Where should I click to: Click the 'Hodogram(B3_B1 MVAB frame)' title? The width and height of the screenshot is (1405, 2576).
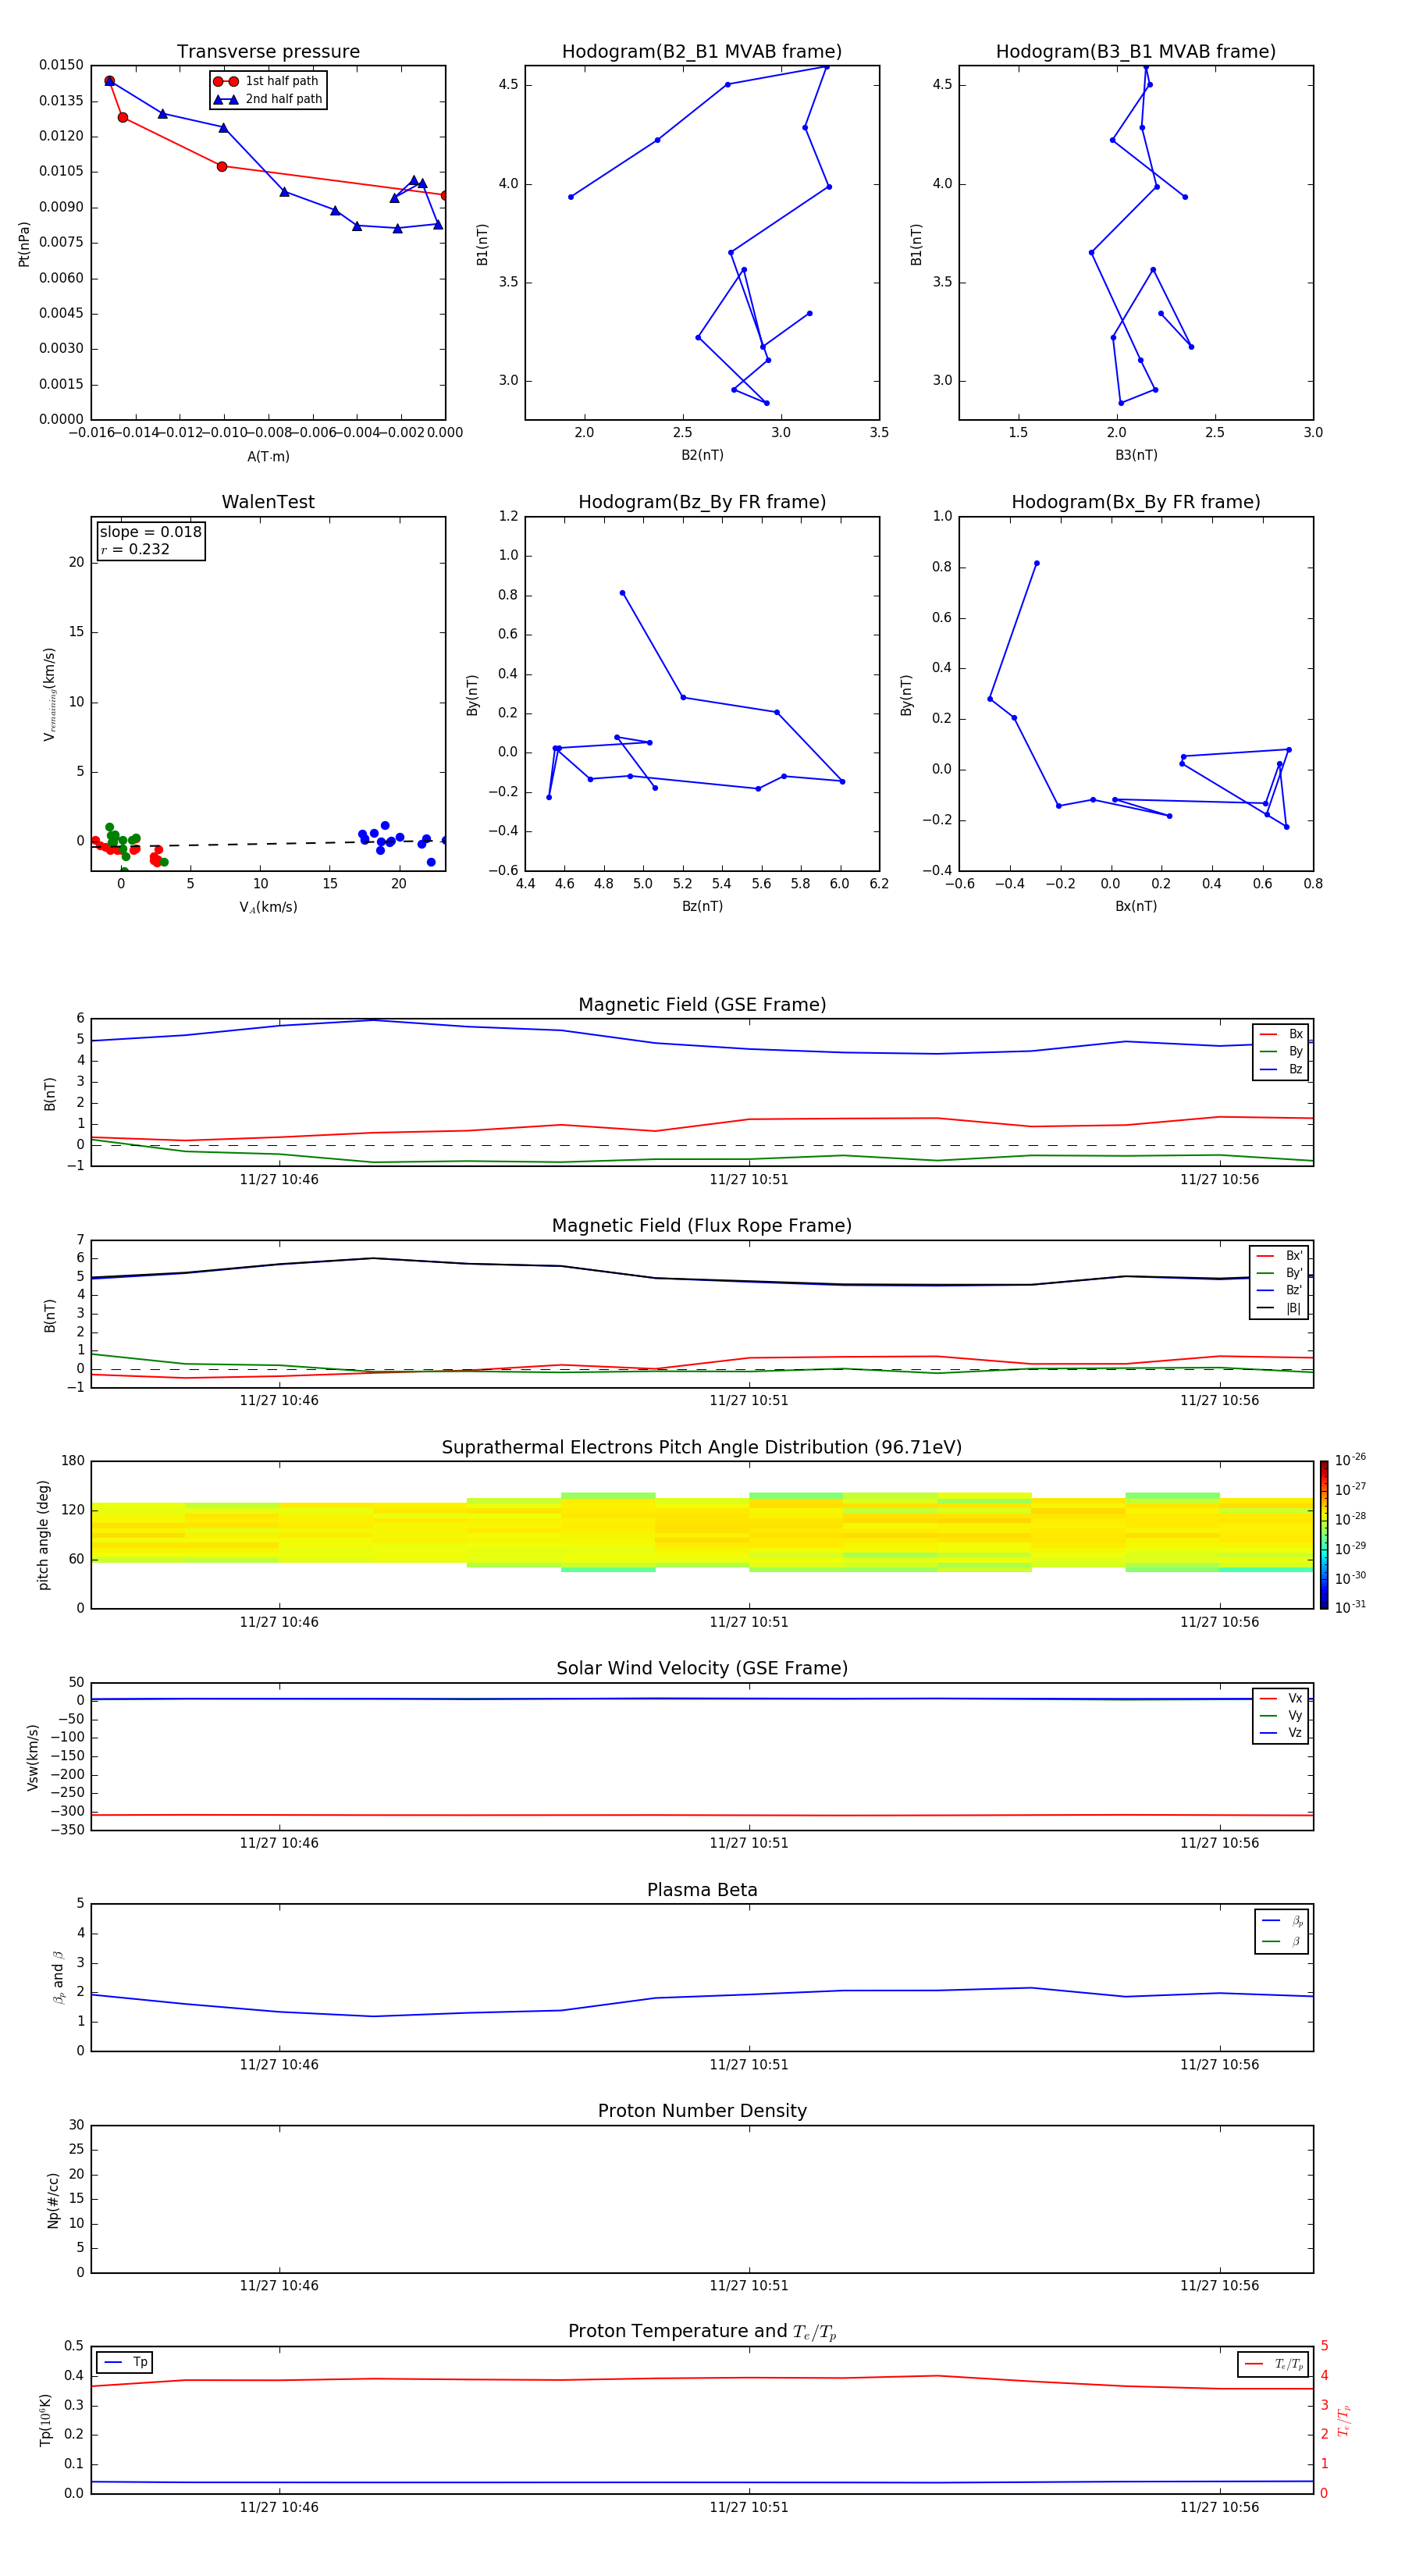(x=1135, y=51)
